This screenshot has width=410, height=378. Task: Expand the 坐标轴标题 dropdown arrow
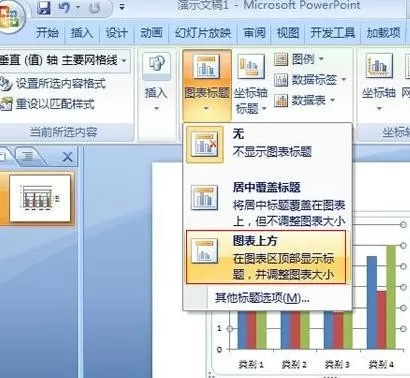264,108
